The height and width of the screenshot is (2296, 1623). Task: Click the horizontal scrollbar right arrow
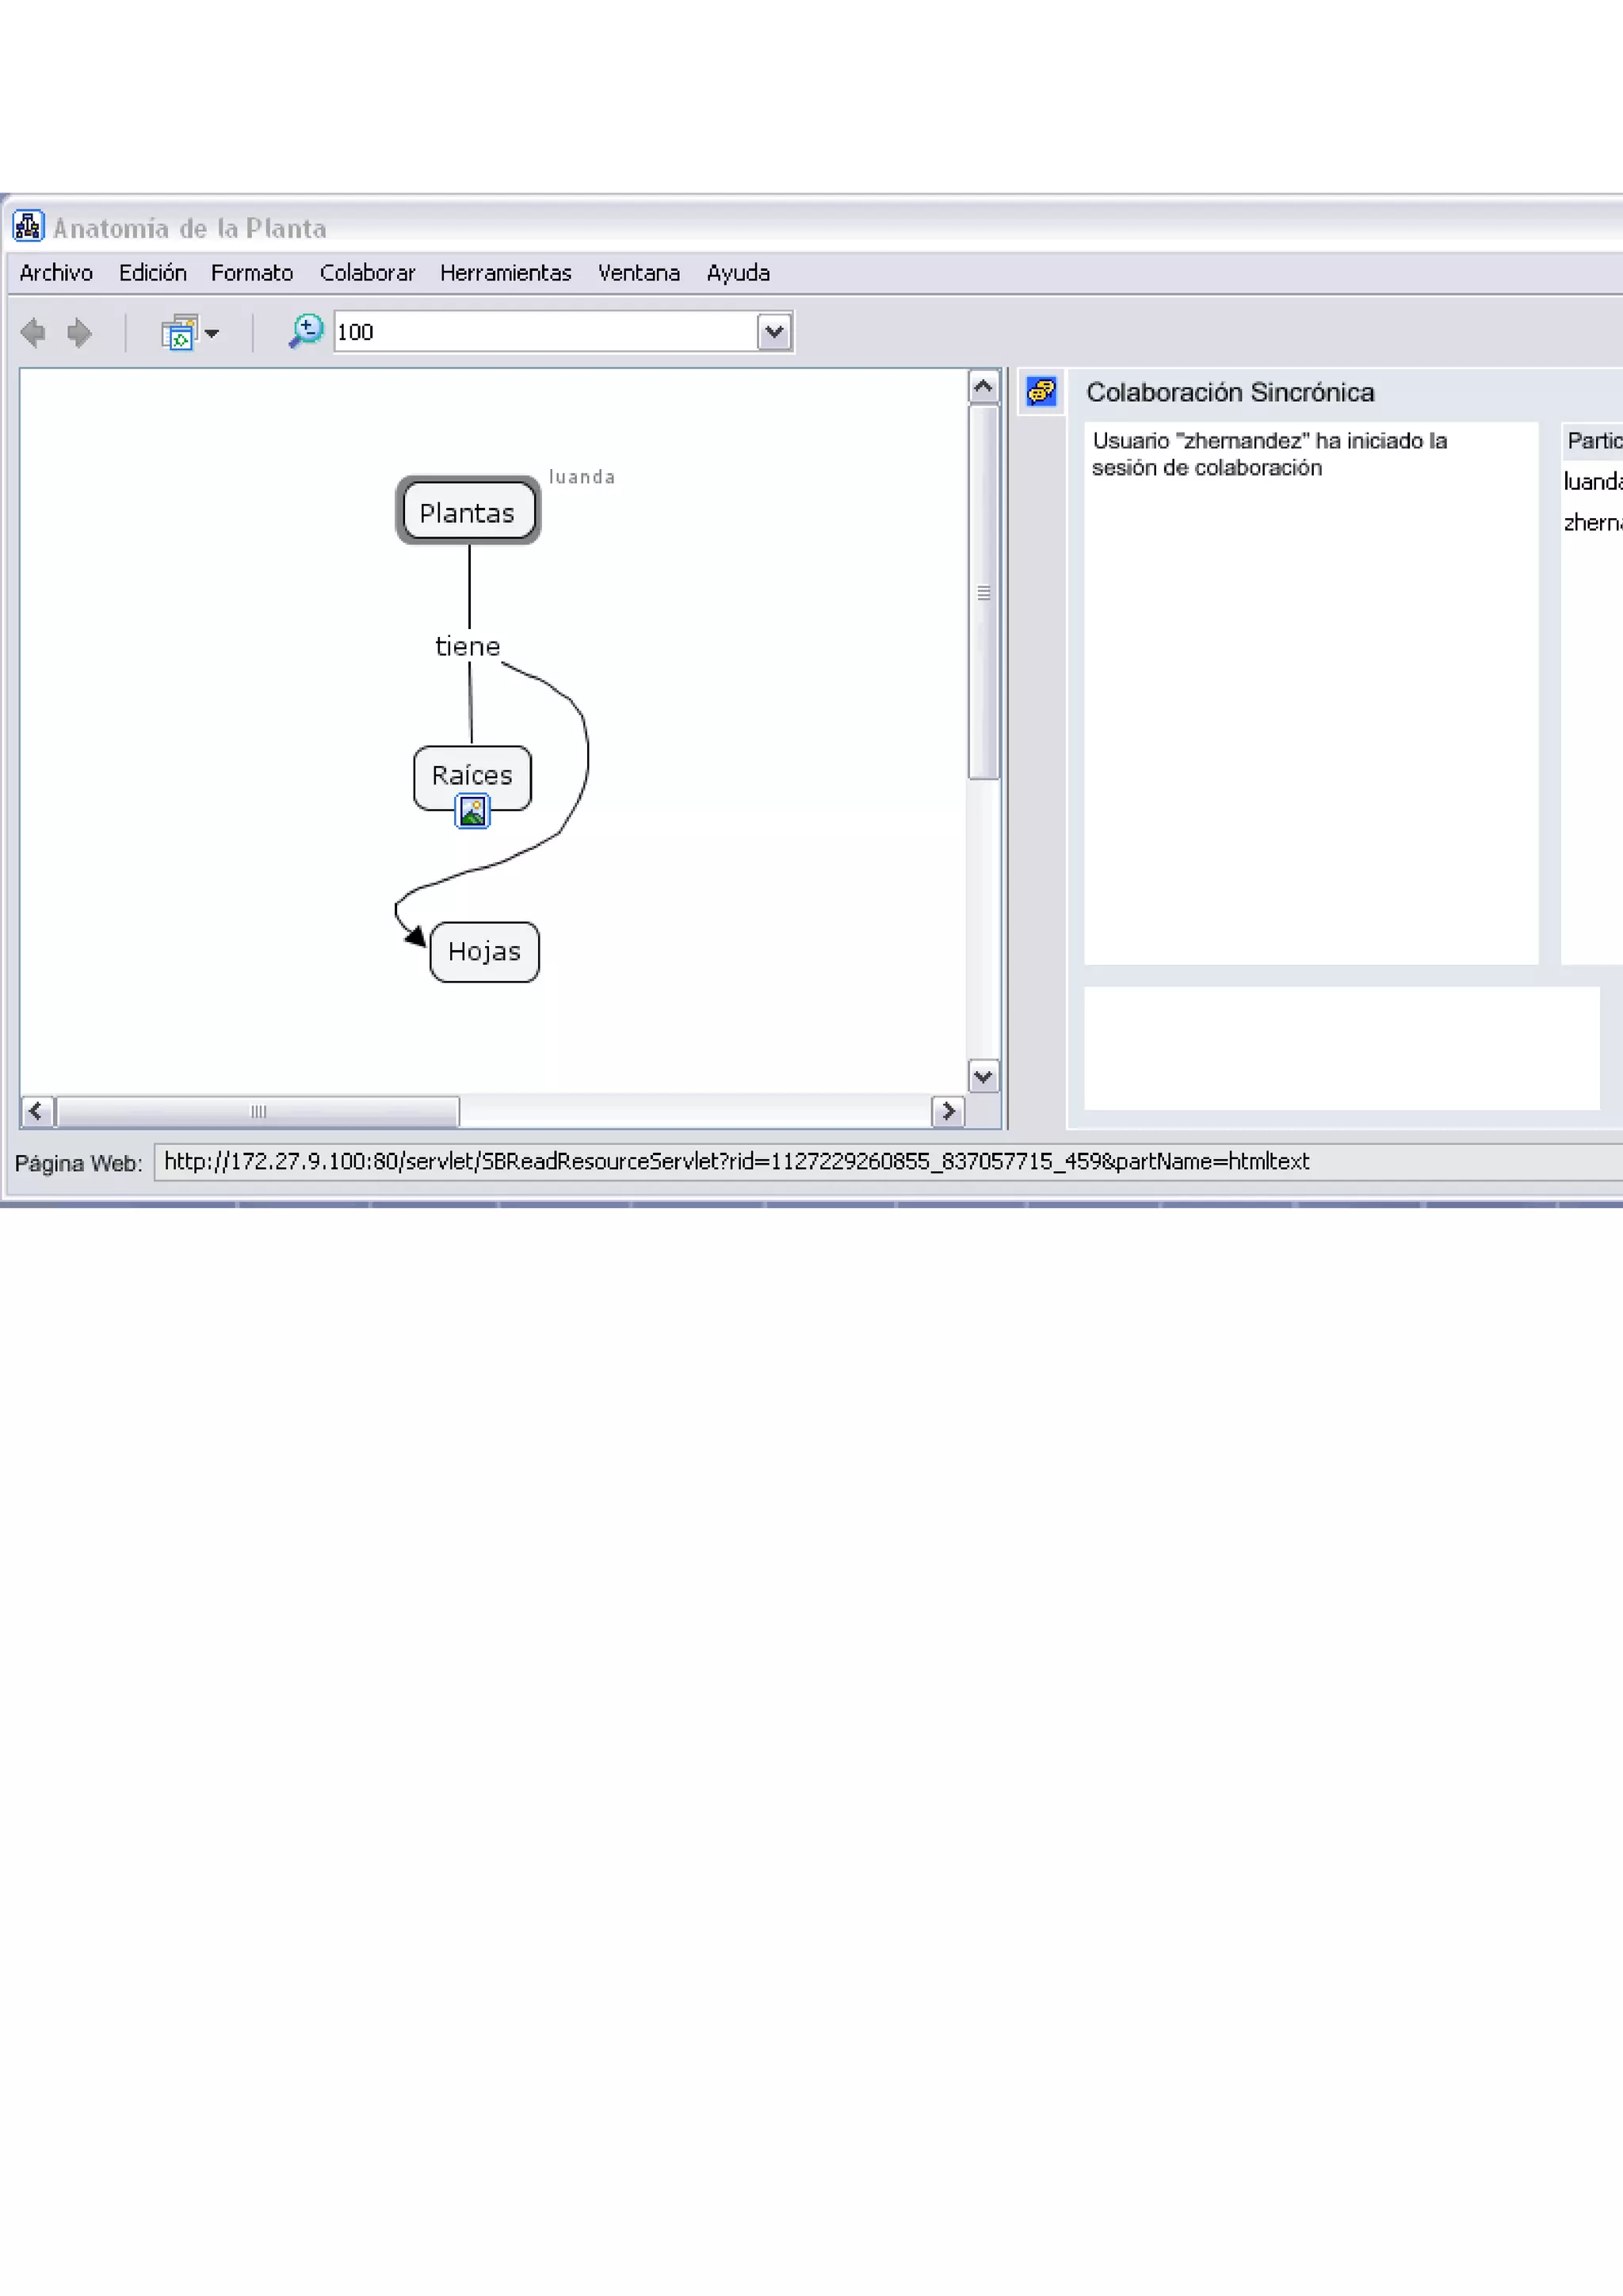pyautogui.click(x=948, y=1111)
